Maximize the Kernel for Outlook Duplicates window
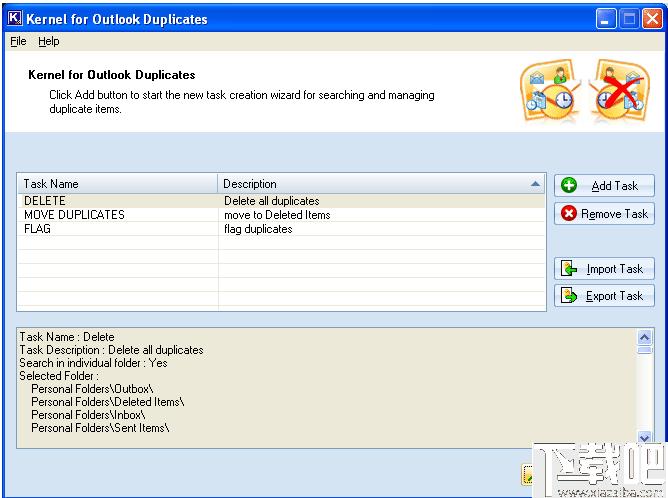Image resolution: width=668 pixels, height=498 pixels. coord(629,19)
